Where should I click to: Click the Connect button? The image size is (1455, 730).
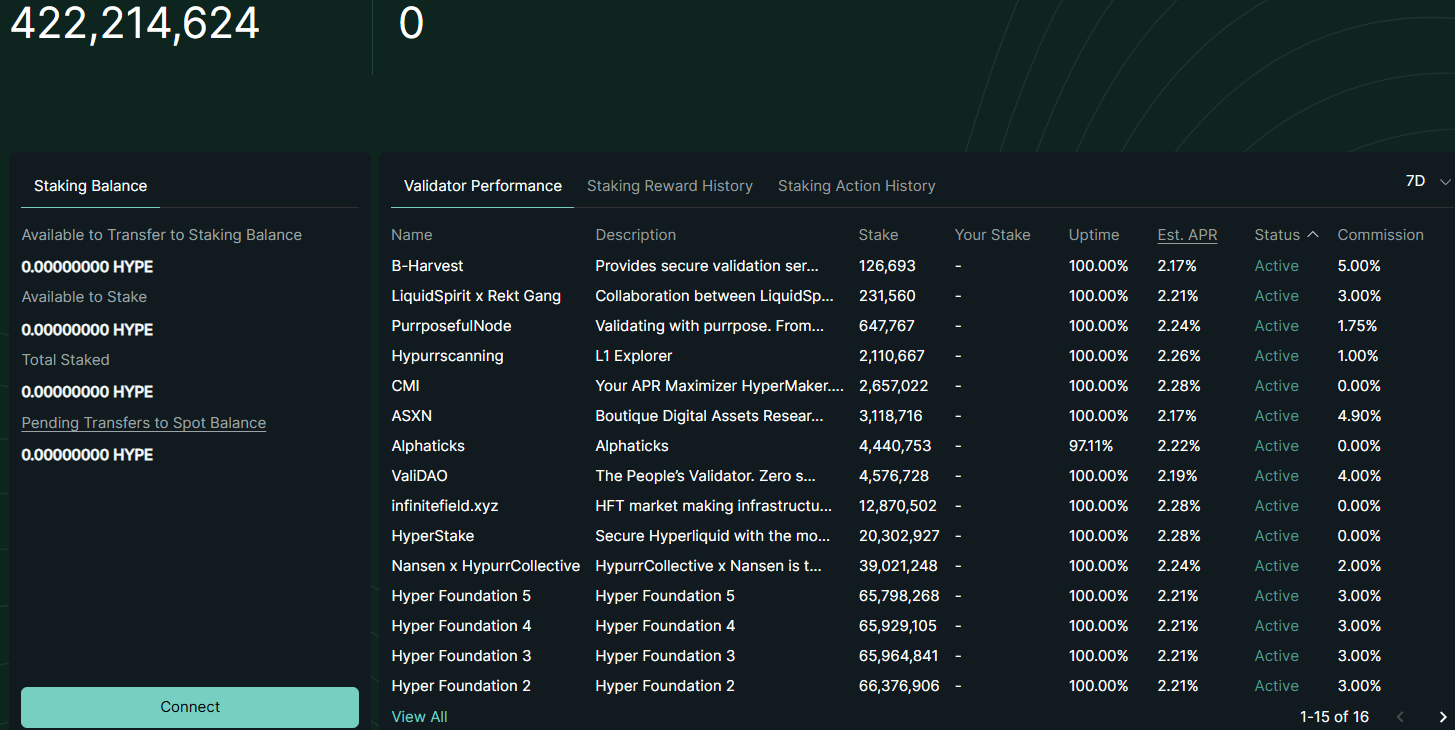[190, 707]
